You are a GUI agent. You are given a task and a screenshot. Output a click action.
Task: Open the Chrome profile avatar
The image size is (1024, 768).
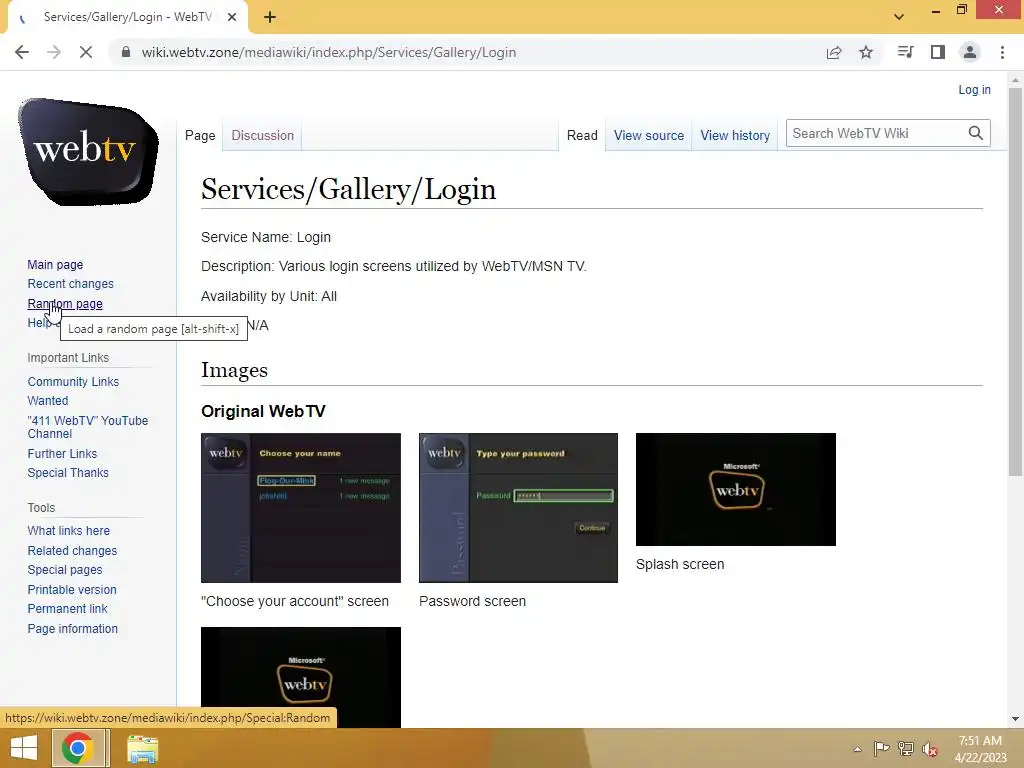[x=970, y=52]
